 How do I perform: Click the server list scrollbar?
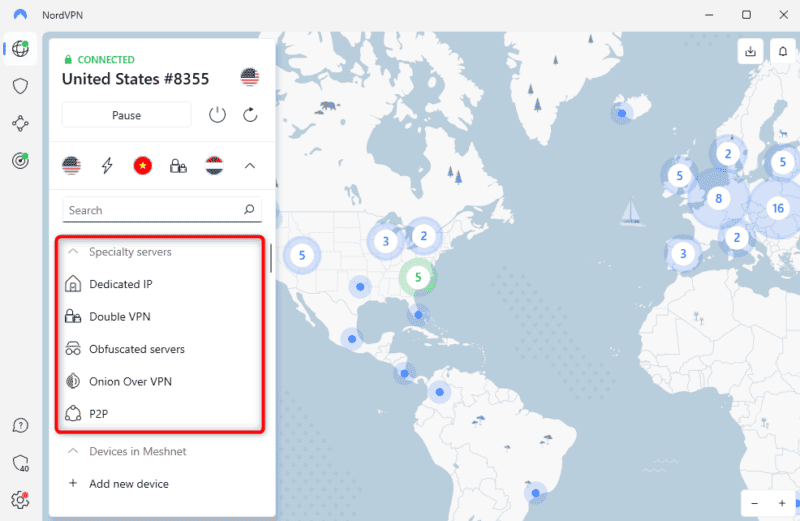point(270,258)
